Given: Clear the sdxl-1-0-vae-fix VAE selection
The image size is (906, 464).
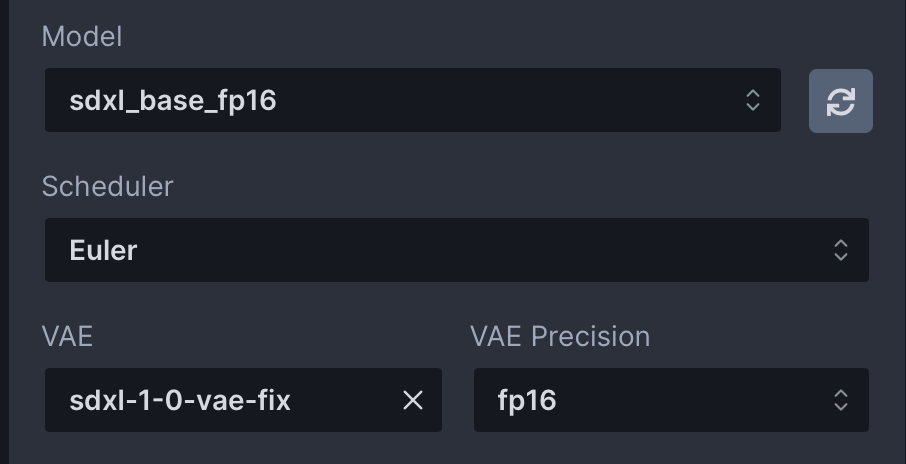Looking at the screenshot, I should tap(413, 401).
